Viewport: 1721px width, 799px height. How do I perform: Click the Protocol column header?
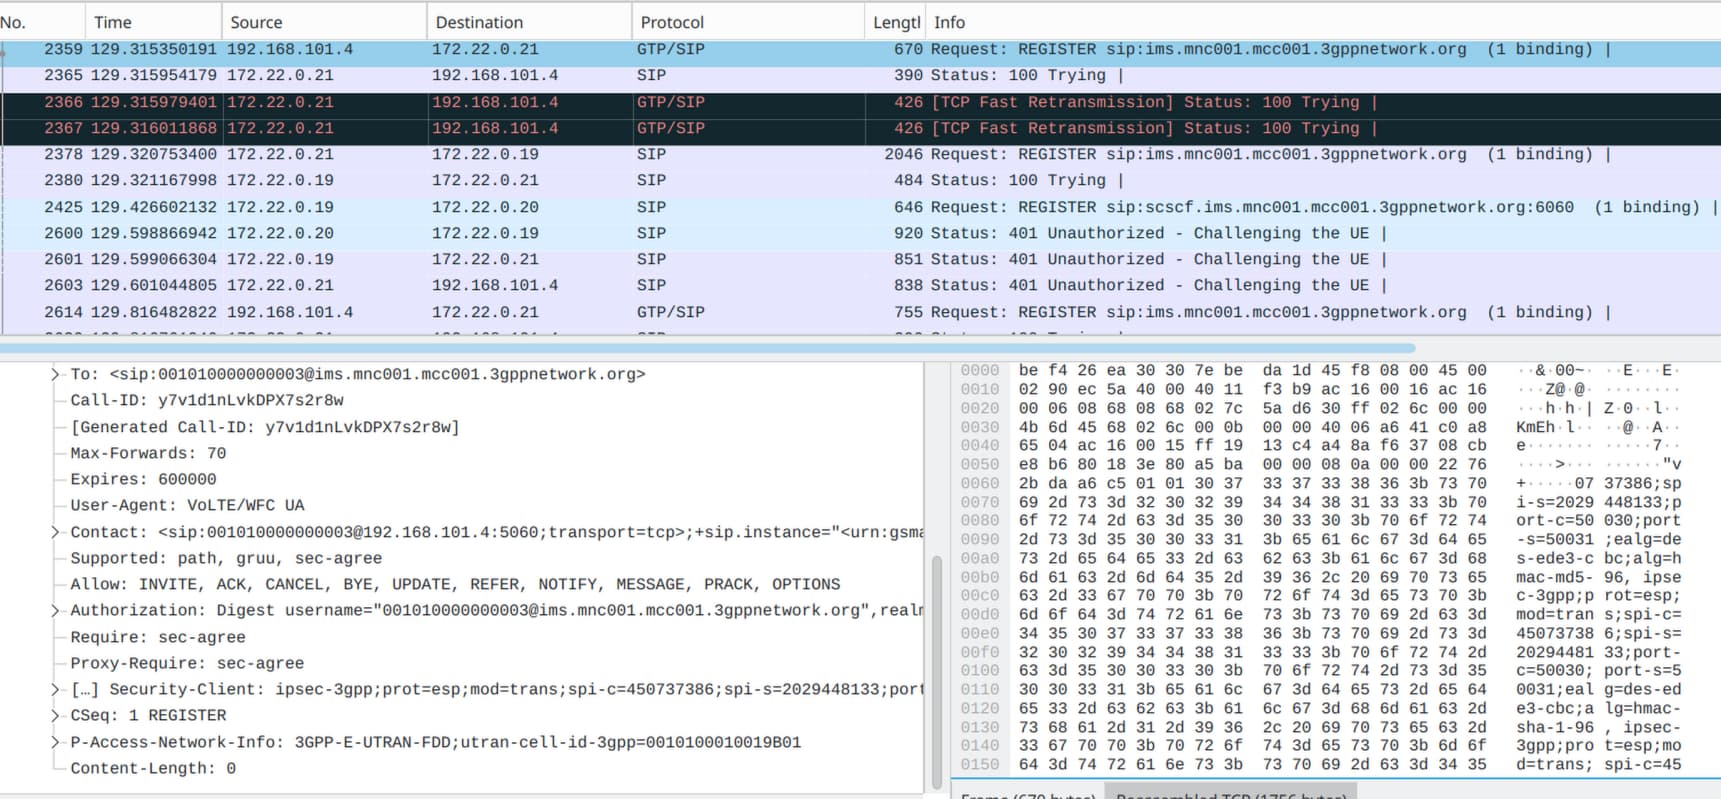coord(672,22)
